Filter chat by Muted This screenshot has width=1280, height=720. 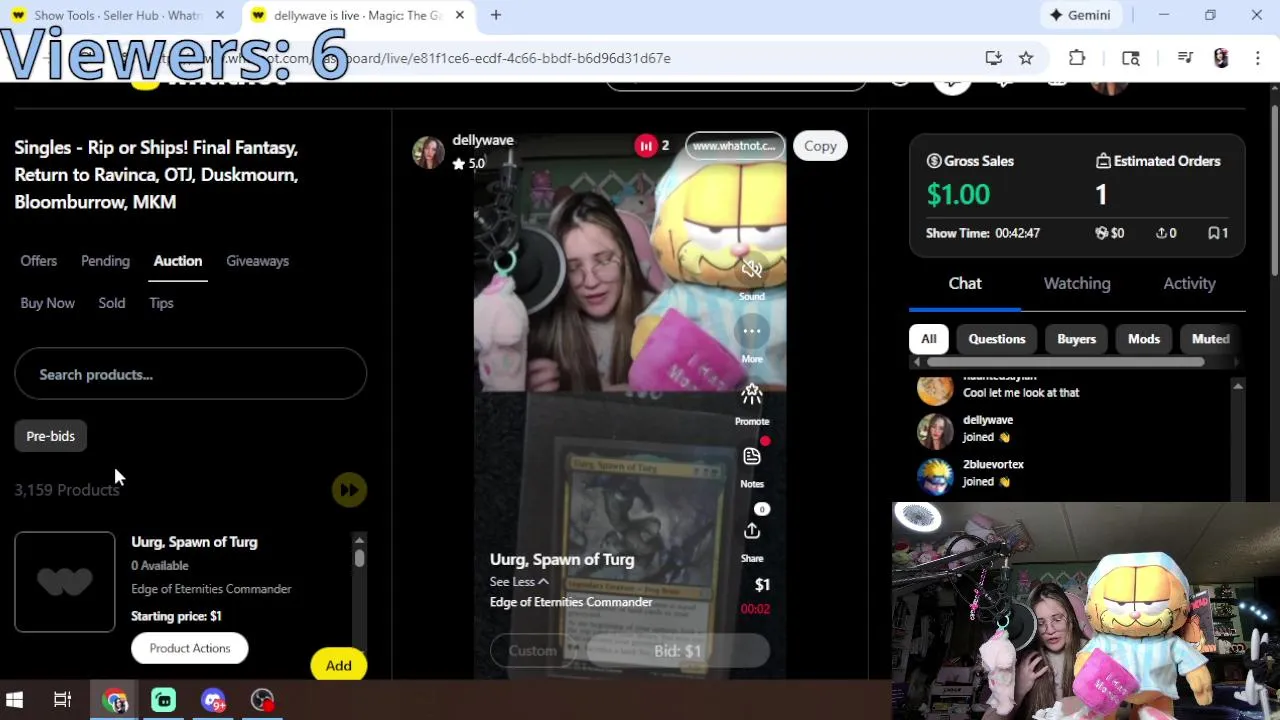pyautogui.click(x=1210, y=339)
